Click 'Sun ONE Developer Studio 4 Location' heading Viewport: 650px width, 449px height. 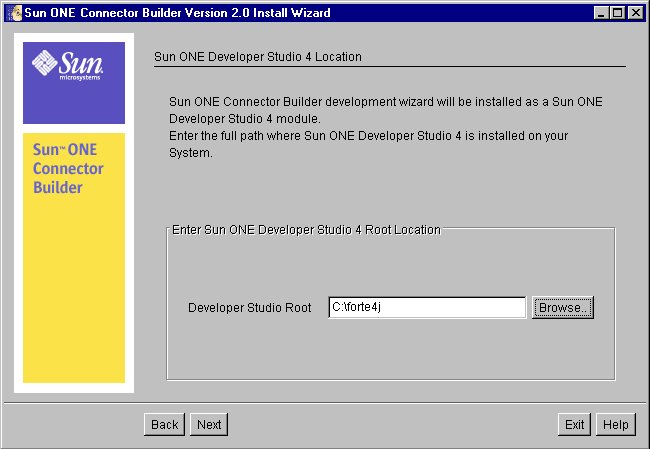258,57
